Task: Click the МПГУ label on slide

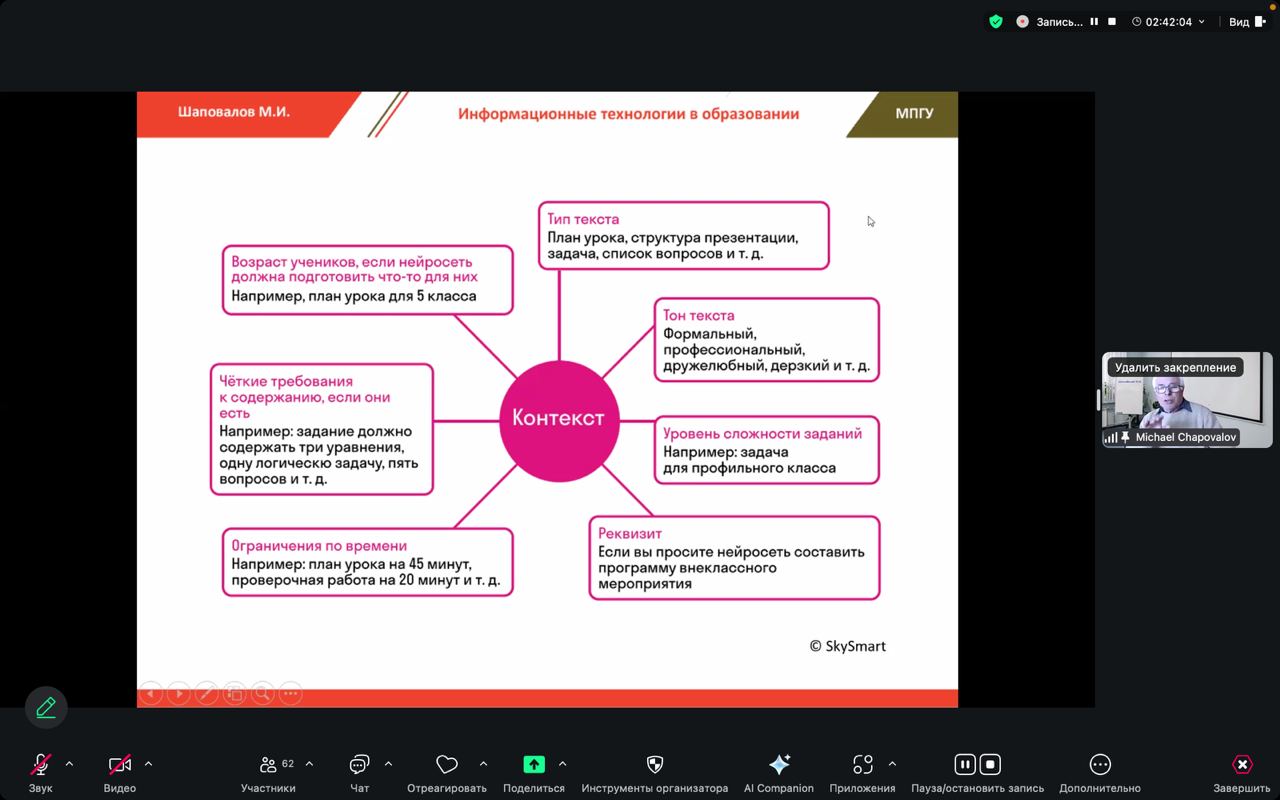Action: 915,113
